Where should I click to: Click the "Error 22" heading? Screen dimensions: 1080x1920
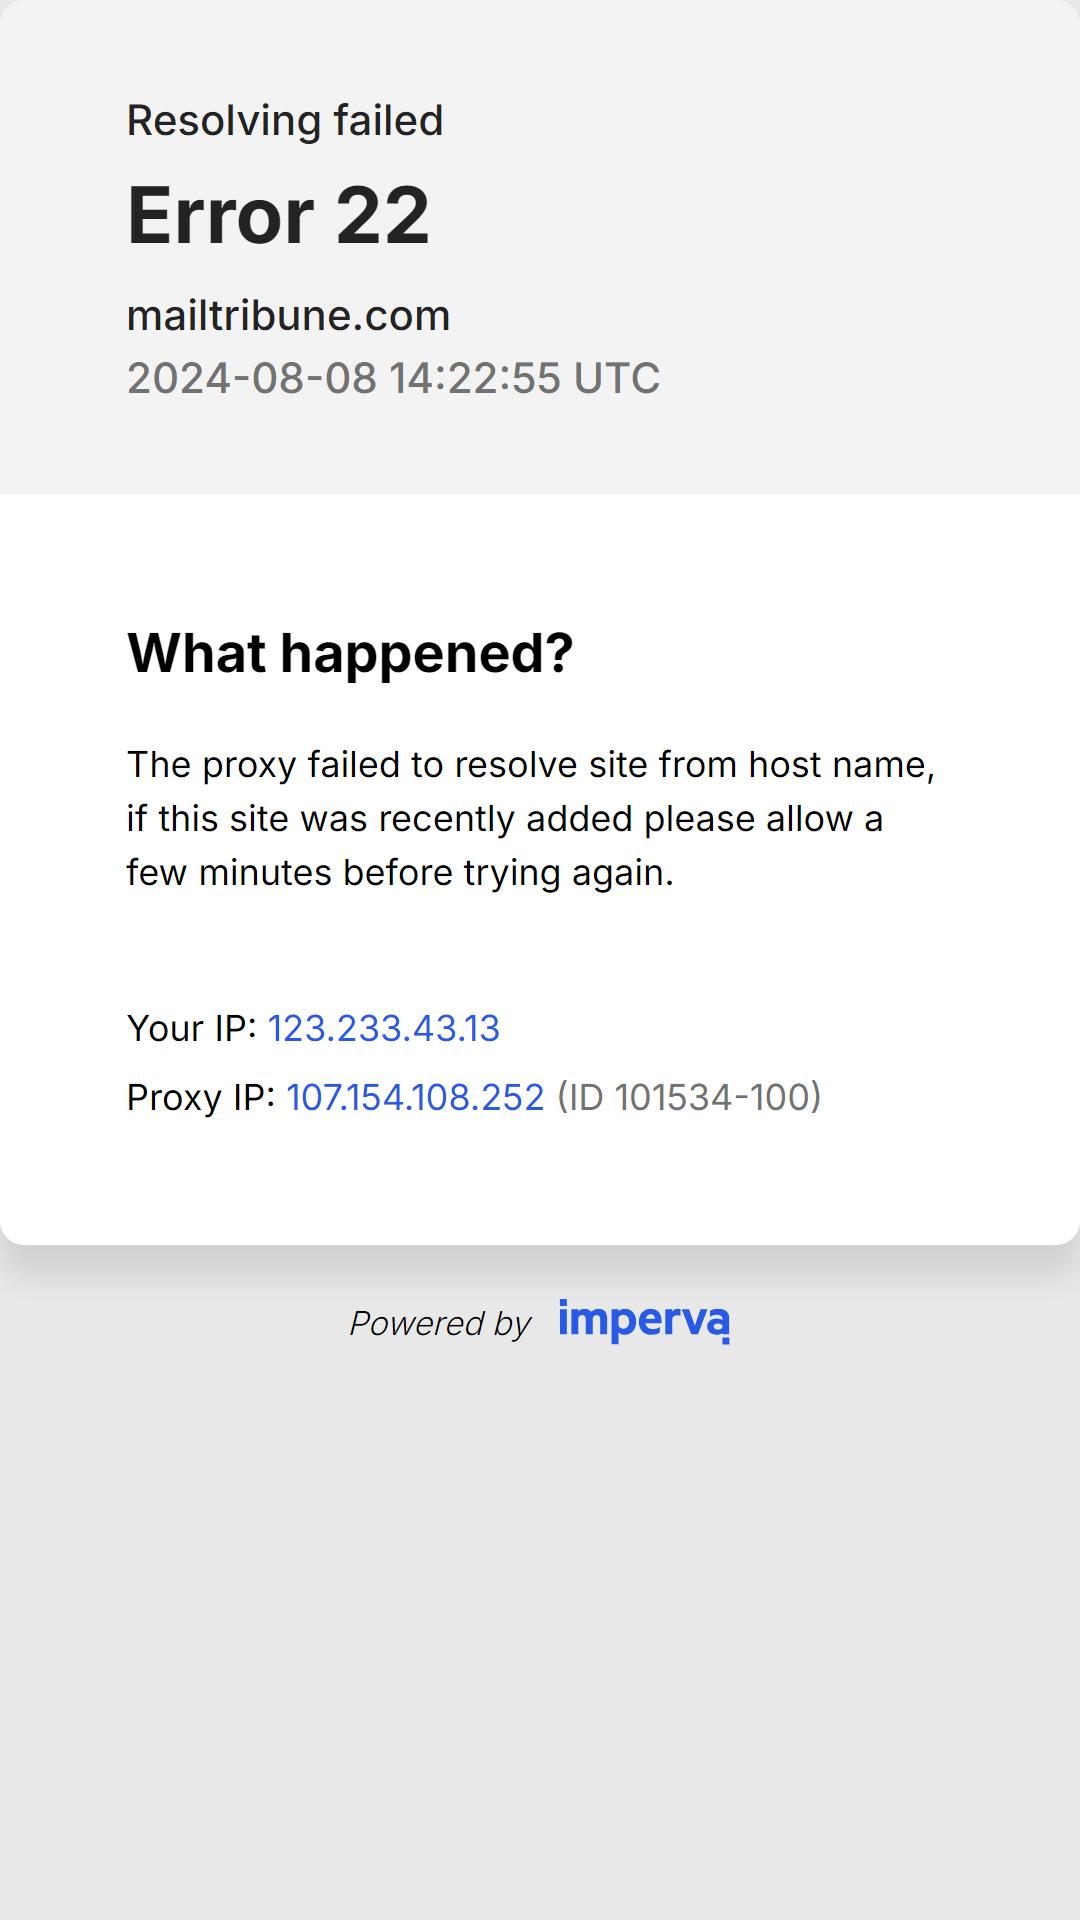click(278, 215)
